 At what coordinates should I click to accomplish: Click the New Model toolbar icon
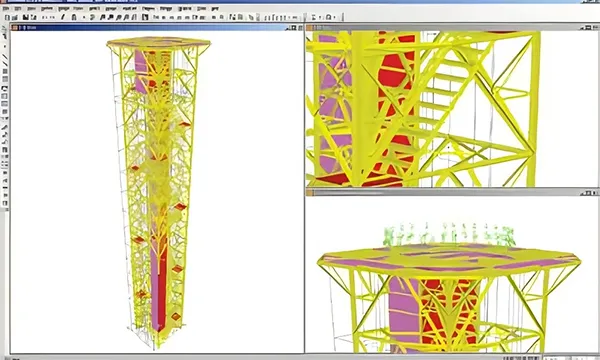tap(7, 17)
